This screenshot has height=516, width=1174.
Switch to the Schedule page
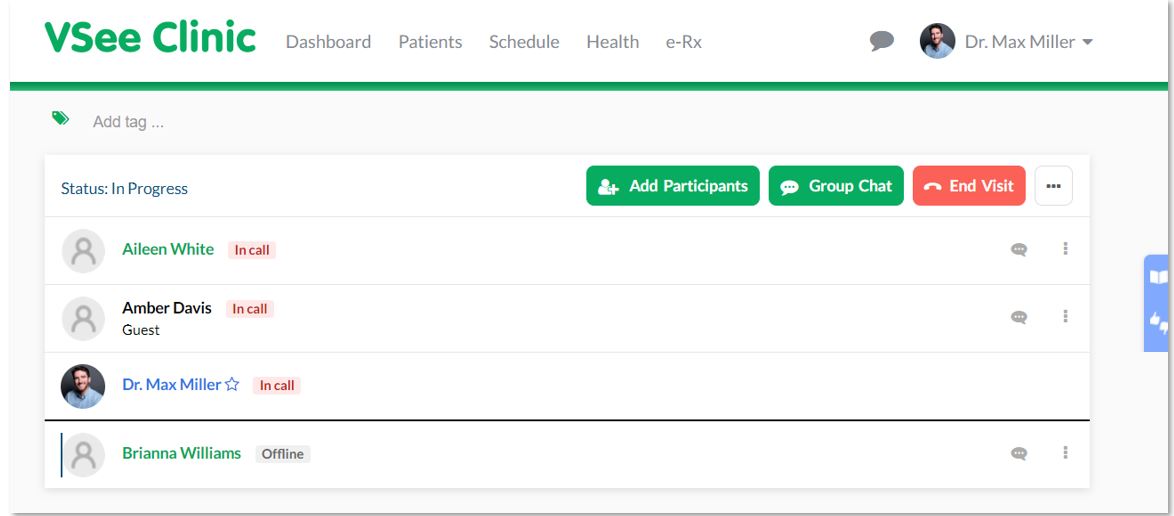[524, 42]
